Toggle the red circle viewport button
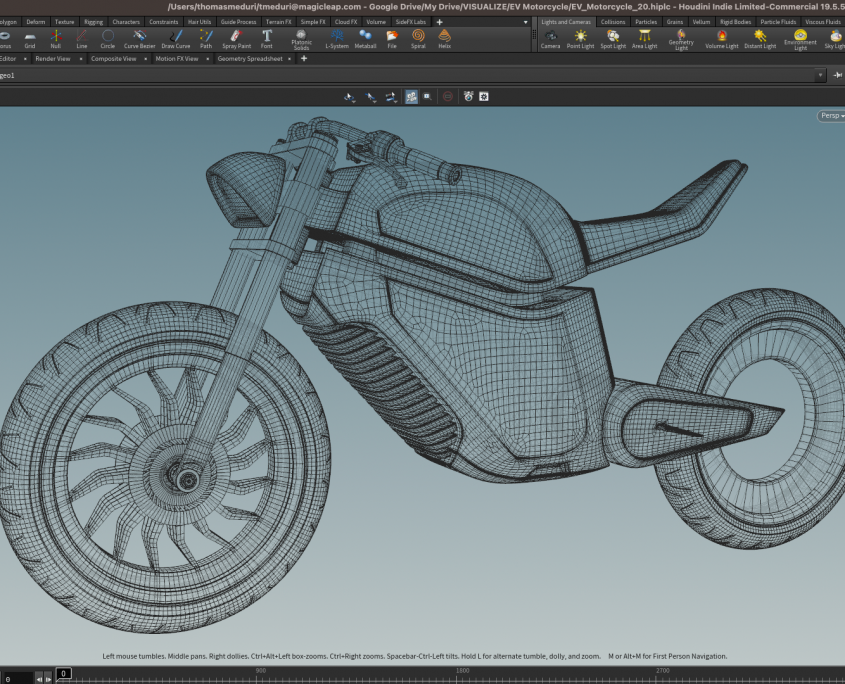 (x=447, y=96)
